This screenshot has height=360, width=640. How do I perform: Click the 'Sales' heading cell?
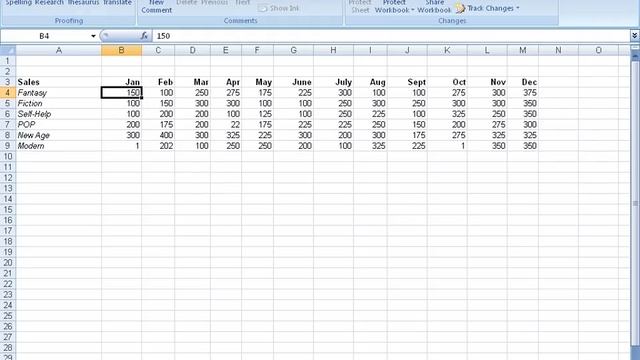pos(59,82)
